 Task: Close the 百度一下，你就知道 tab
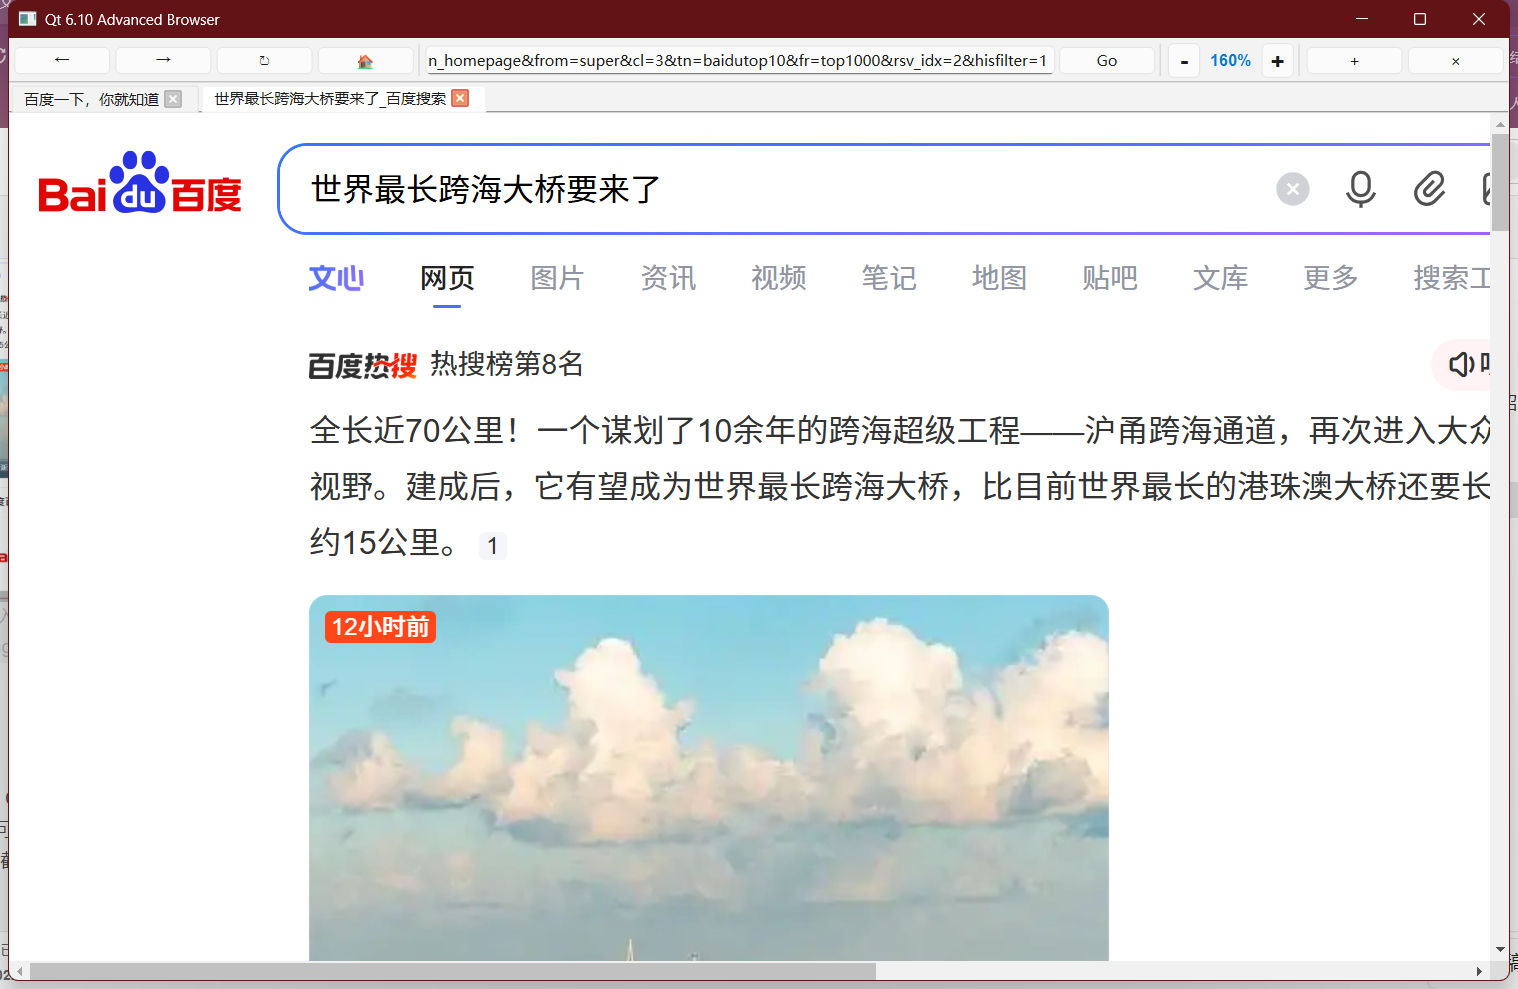coord(173,99)
